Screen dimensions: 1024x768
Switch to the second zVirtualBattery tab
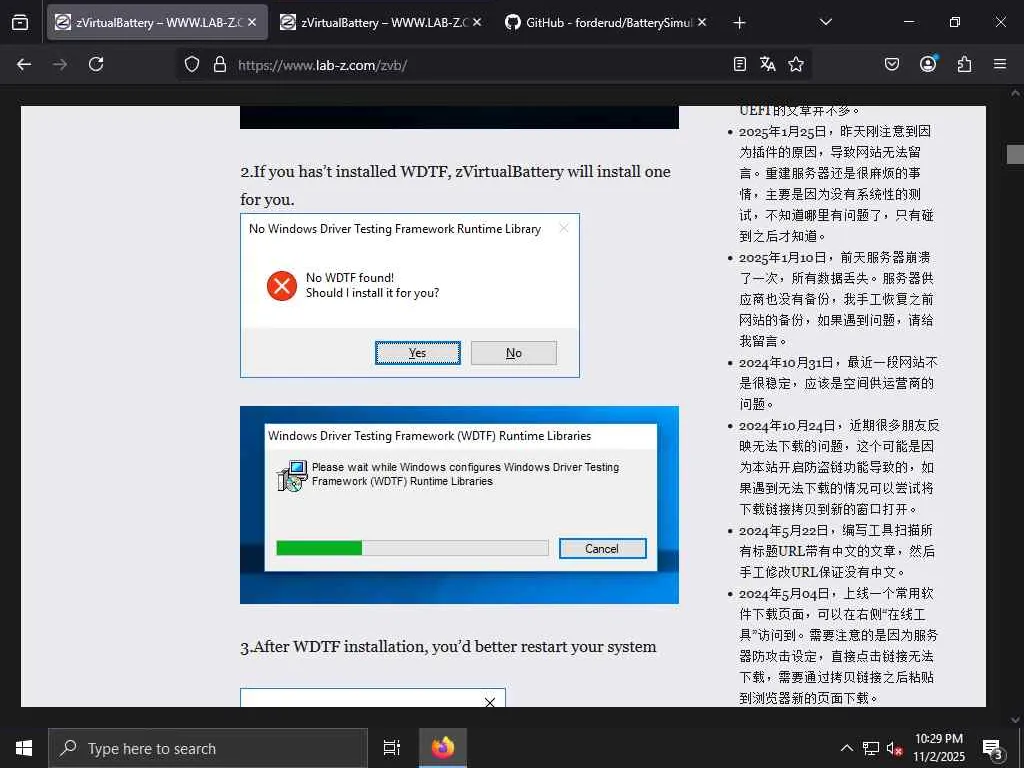(381, 22)
